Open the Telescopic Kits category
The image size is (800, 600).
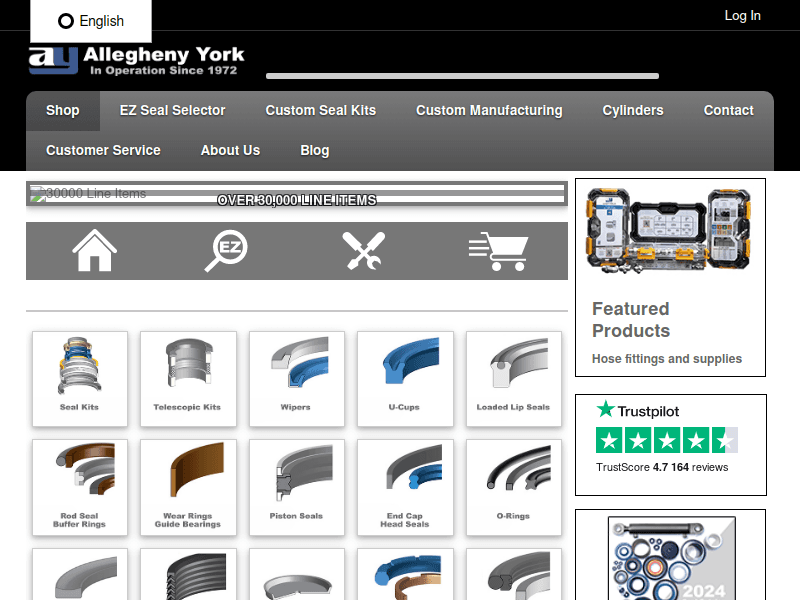[x=188, y=378]
